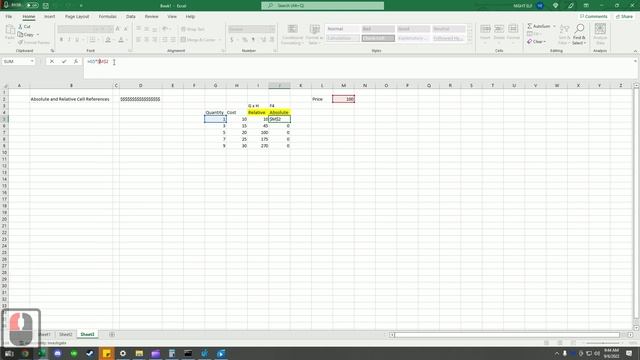The width and height of the screenshot is (640, 360).
Task: Switch to the Insert ribbon tab
Action: (49, 17)
